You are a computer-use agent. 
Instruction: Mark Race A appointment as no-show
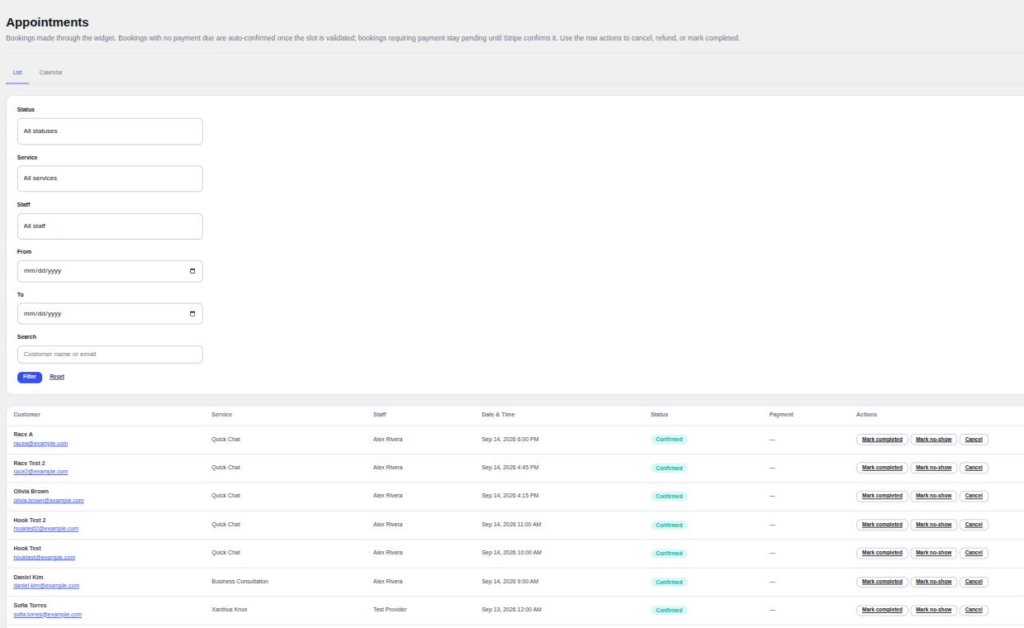pos(933,439)
